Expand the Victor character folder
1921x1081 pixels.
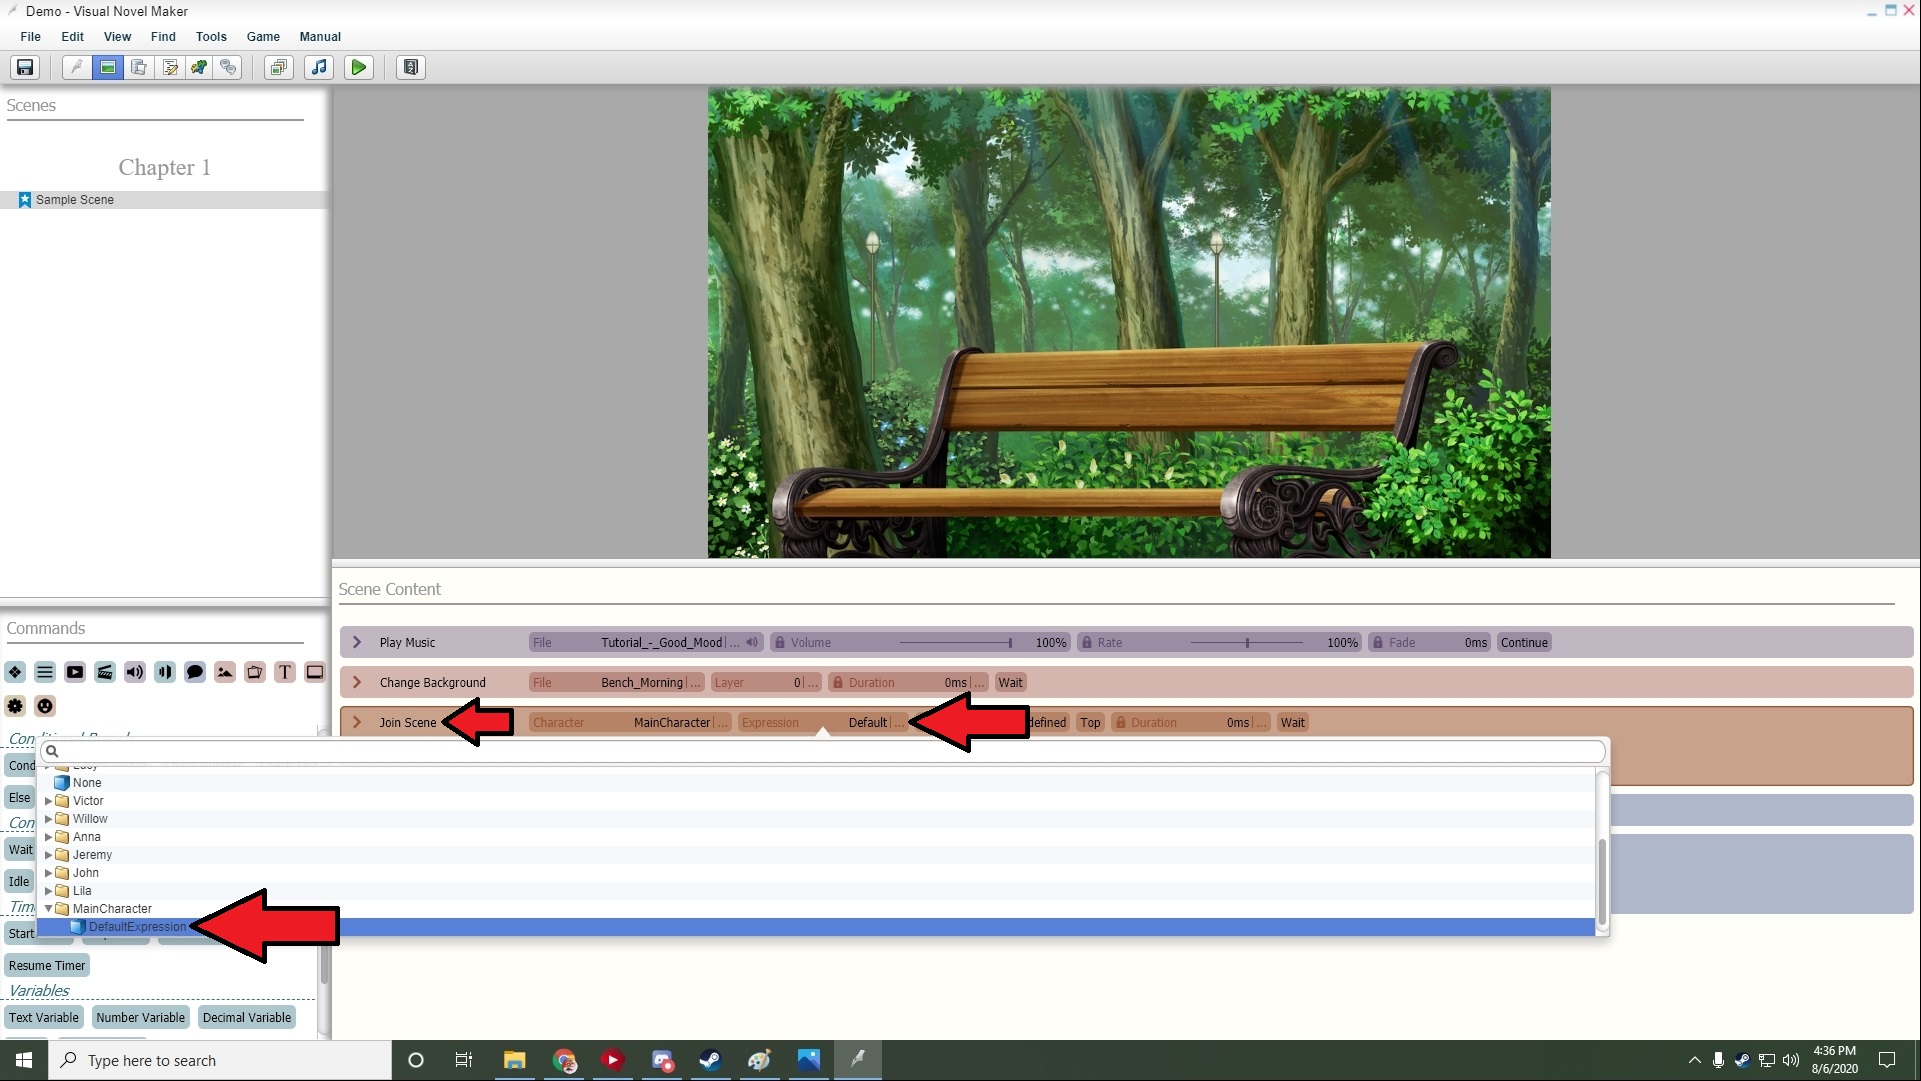click(48, 801)
